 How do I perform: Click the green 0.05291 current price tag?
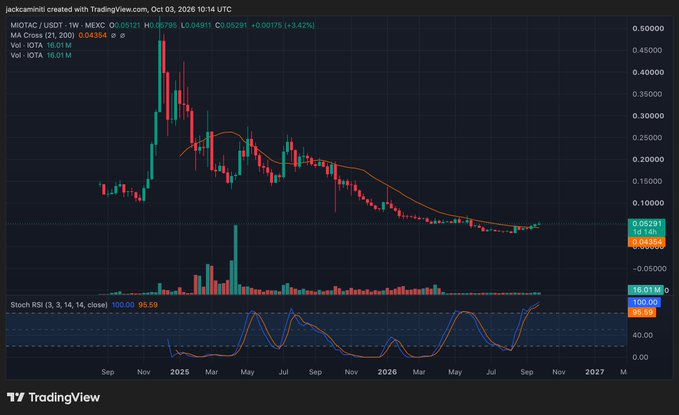point(647,224)
